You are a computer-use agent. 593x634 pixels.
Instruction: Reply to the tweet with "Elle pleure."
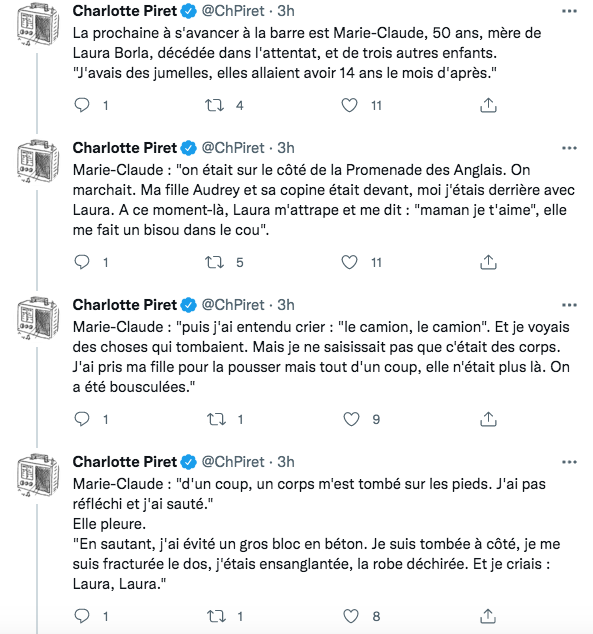pyautogui.click(x=82, y=616)
